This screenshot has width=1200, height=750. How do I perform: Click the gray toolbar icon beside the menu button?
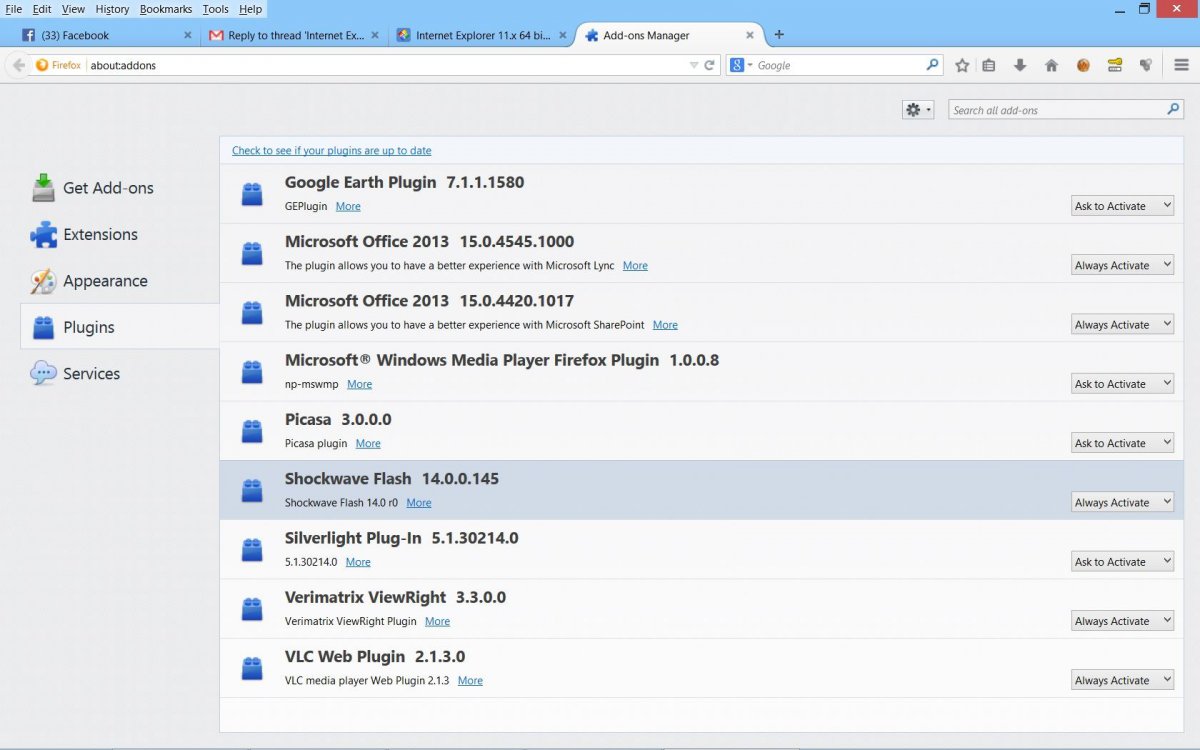point(1146,65)
